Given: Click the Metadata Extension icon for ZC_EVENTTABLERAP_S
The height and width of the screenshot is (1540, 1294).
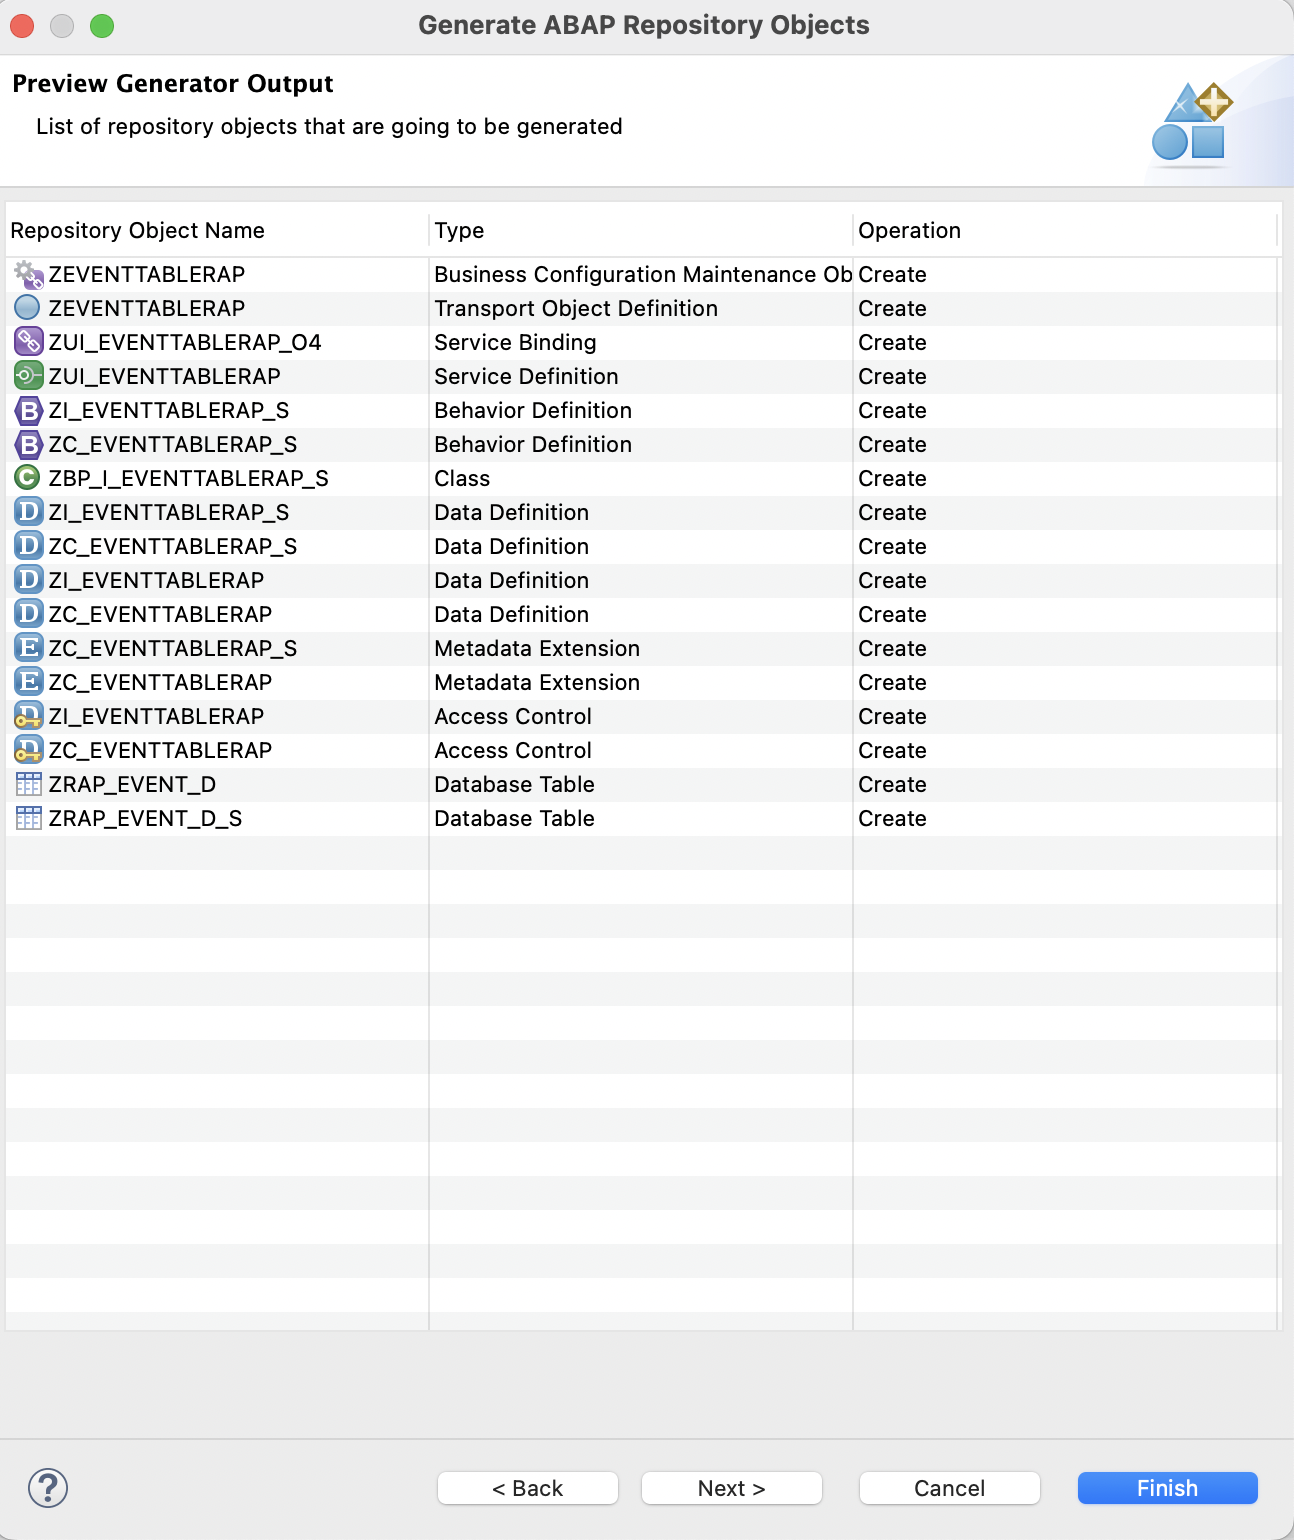Looking at the screenshot, I should pos(29,648).
